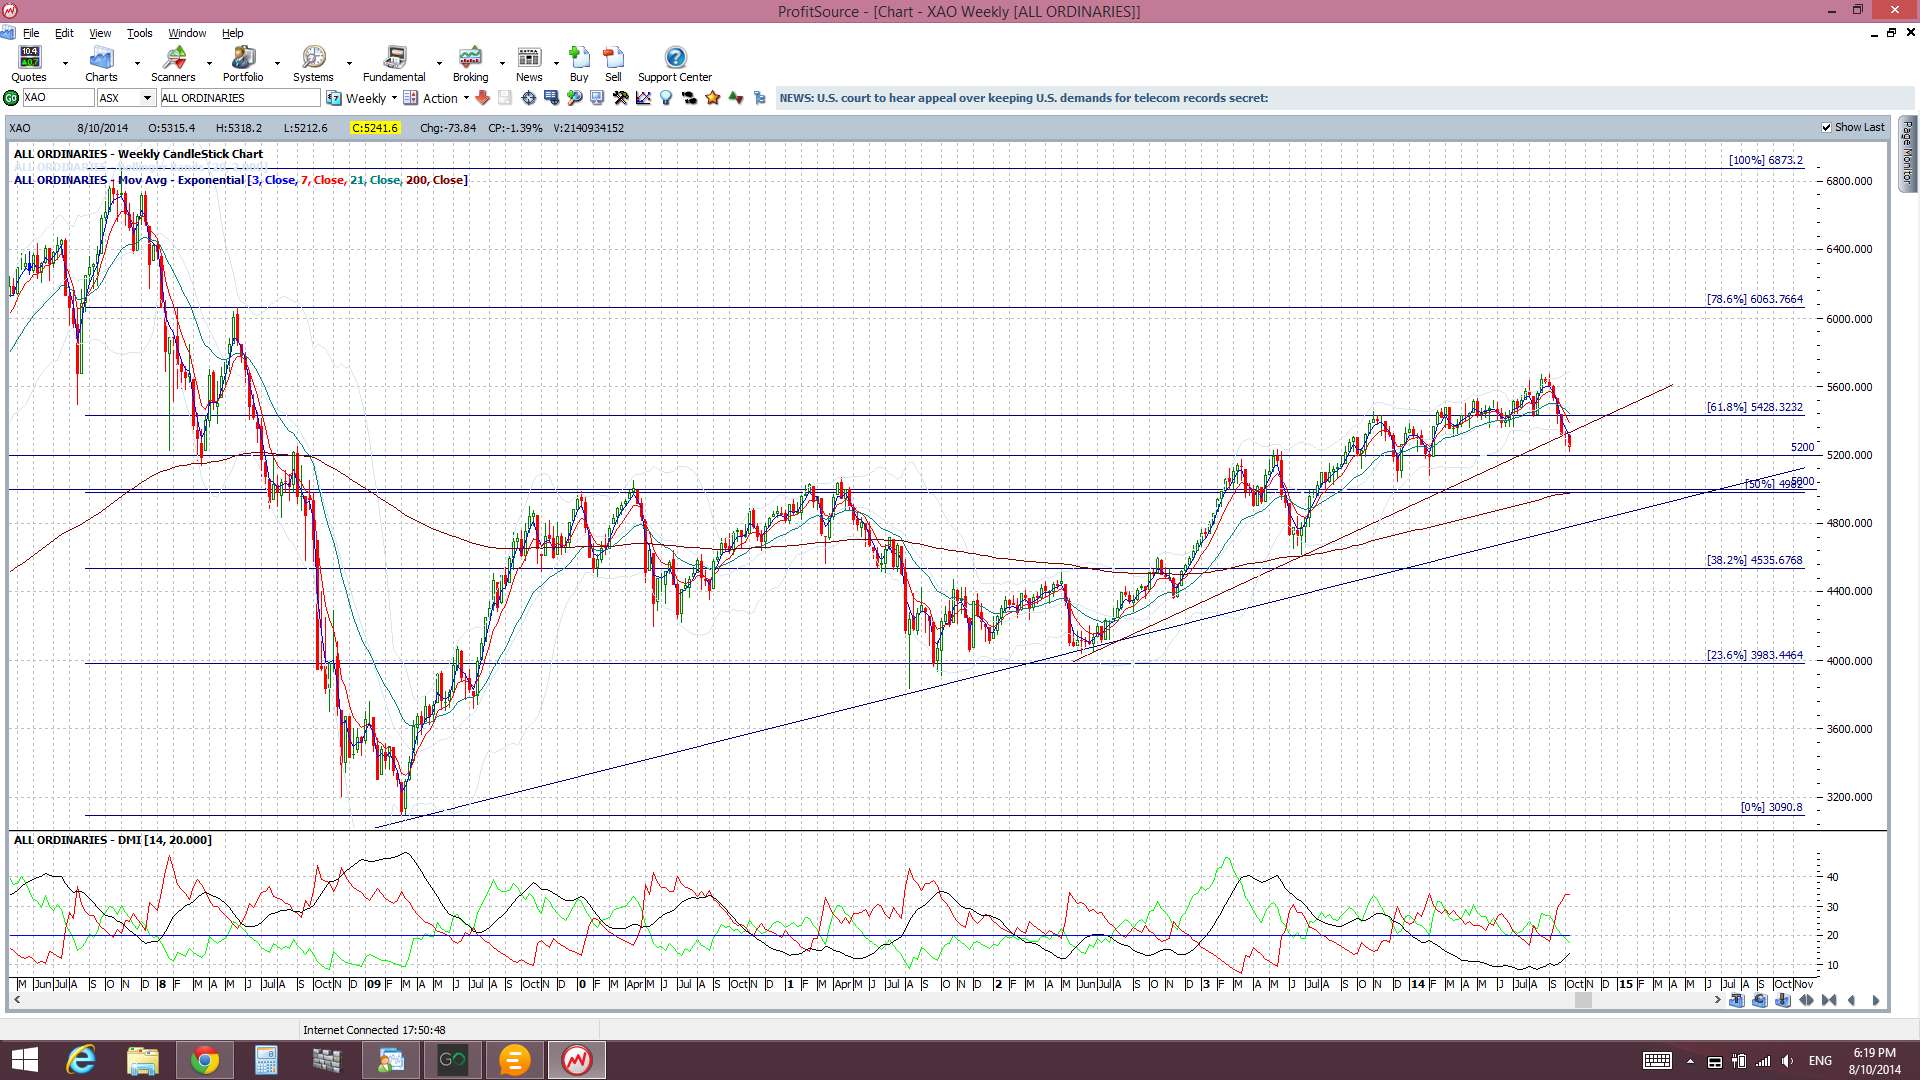Toggle the Show Last checkbox
1920x1080 pixels.
(1827, 128)
